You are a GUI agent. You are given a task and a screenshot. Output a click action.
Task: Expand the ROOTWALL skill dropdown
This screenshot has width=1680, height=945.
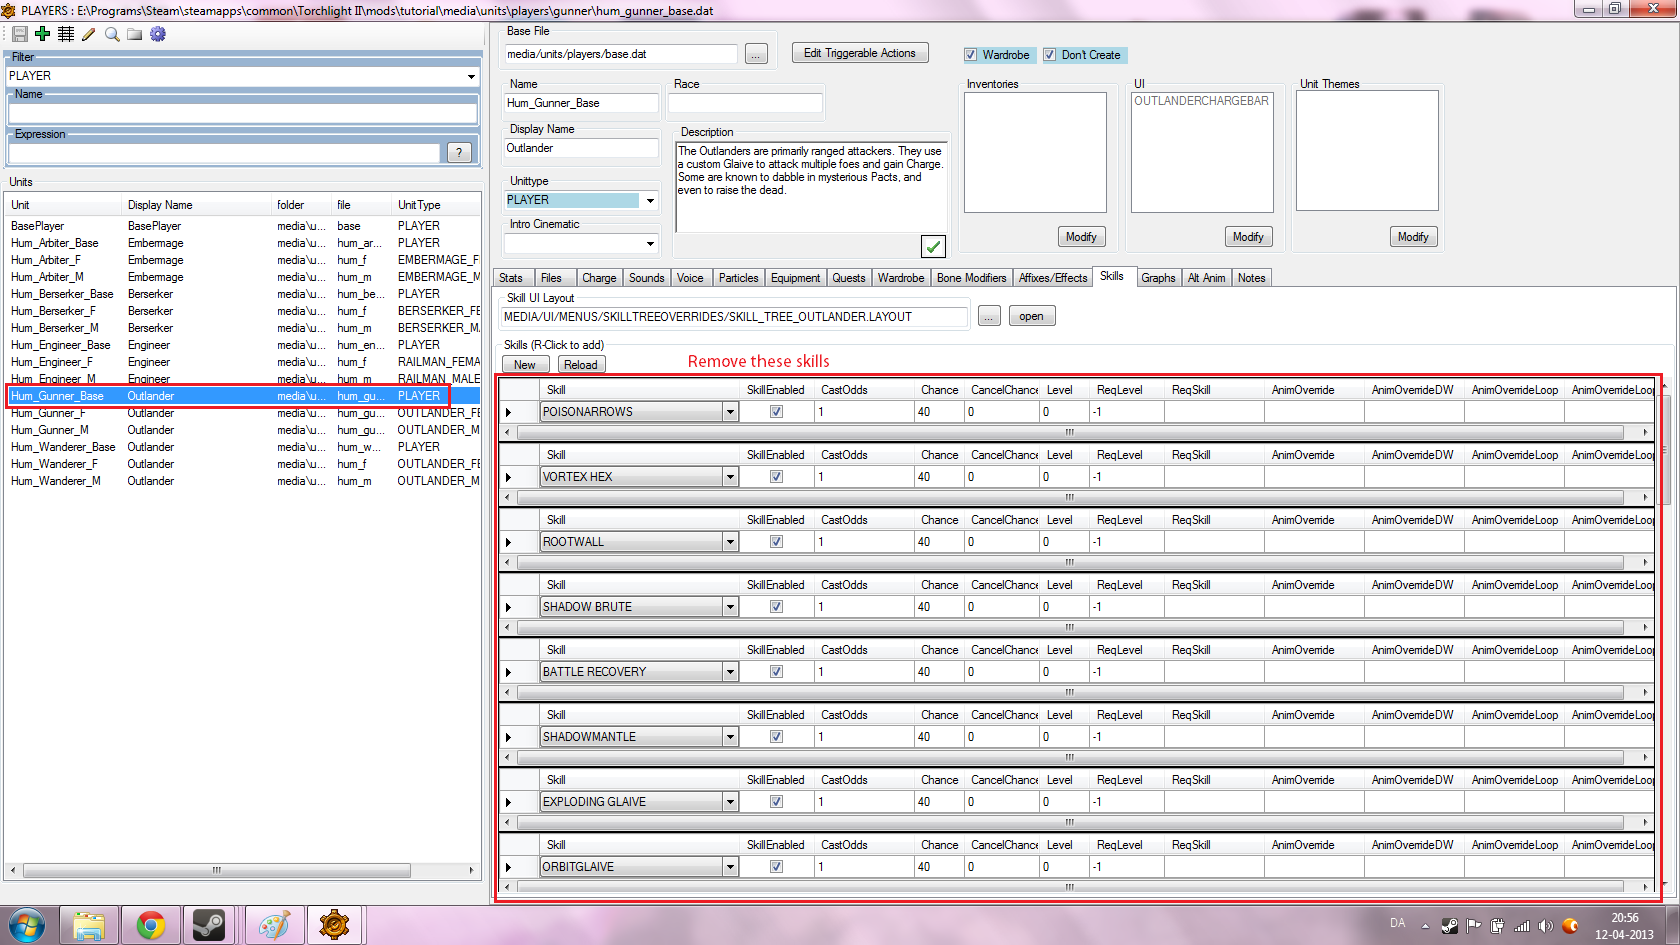coord(730,542)
